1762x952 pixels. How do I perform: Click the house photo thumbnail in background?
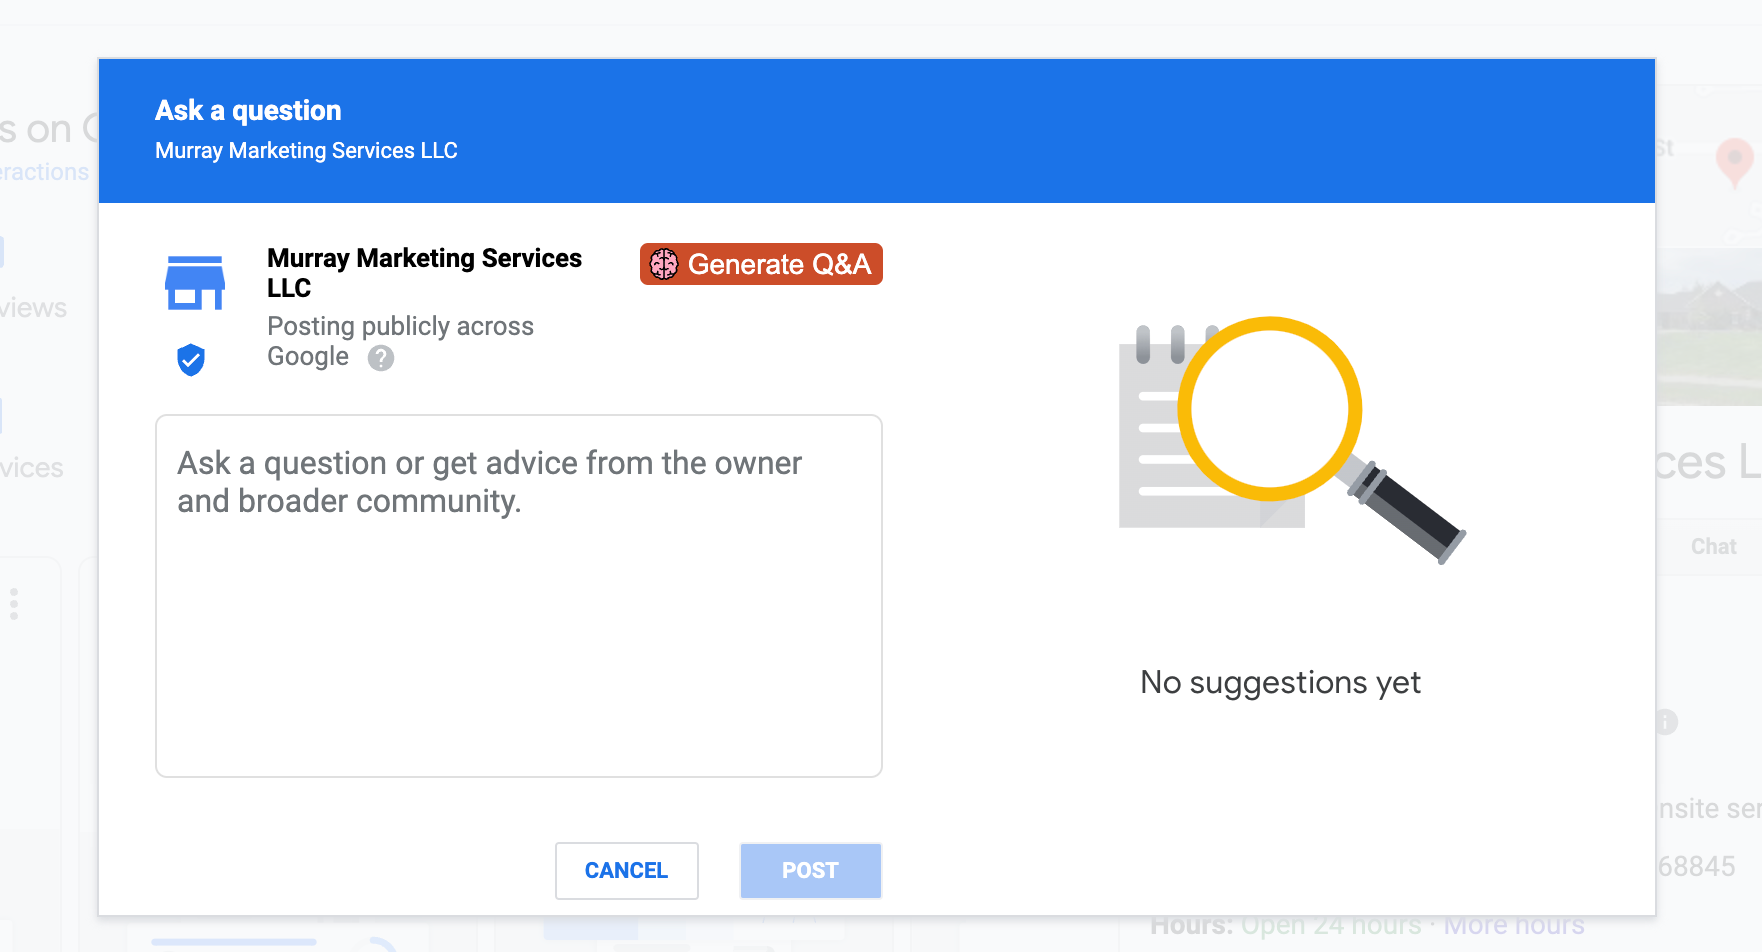[1709, 327]
